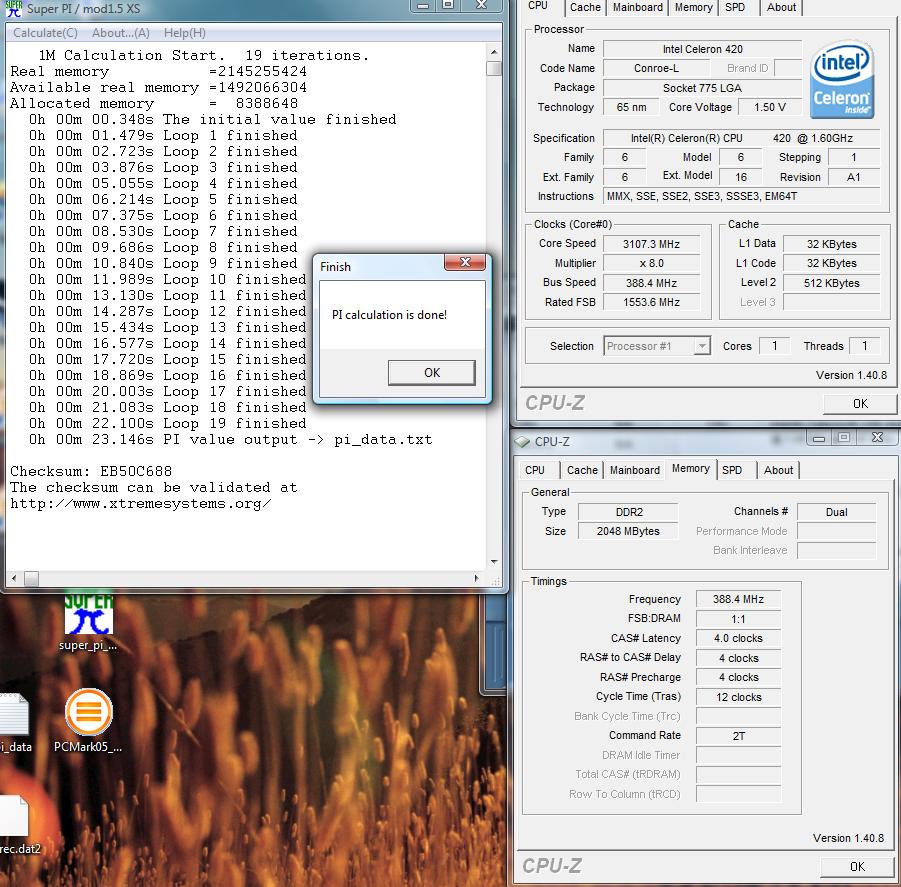Viewport: 901px width, 887px height.
Task: Click the Super PI title bar icon
Action: click(14, 9)
